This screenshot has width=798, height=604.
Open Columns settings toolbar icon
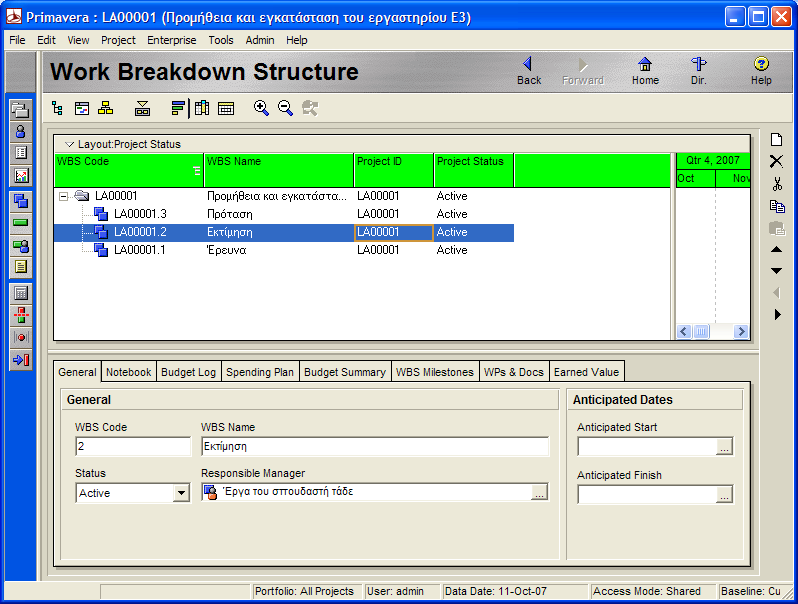click(x=202, y=108)
